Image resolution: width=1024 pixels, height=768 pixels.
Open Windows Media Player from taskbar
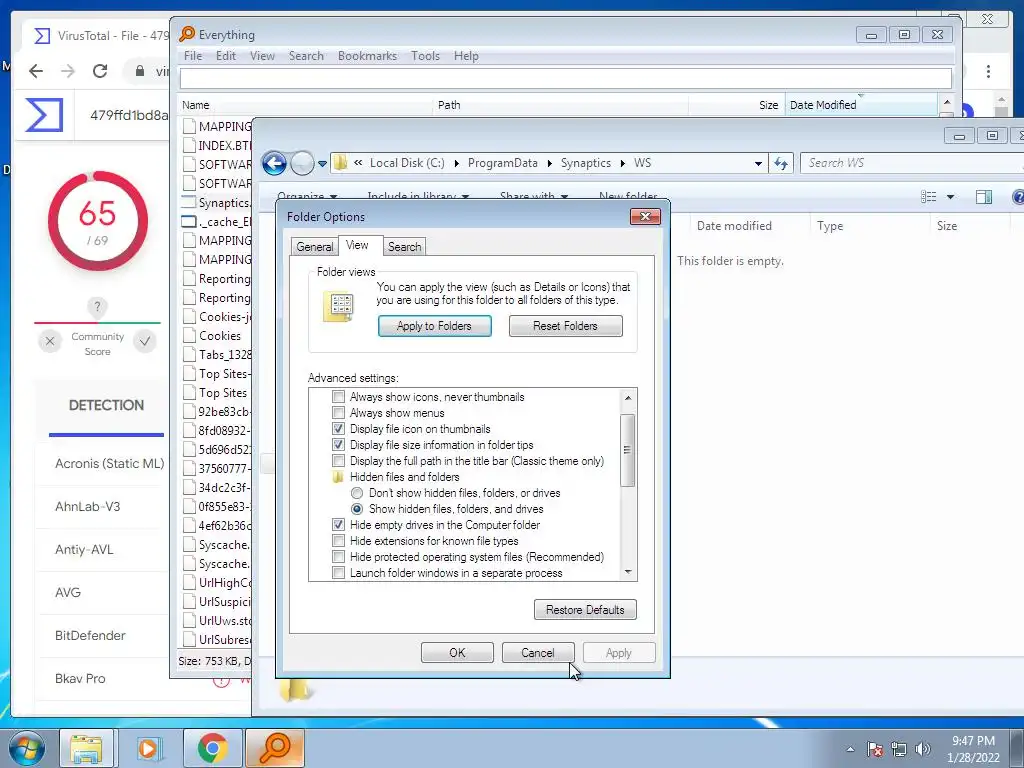click(148, 748)
